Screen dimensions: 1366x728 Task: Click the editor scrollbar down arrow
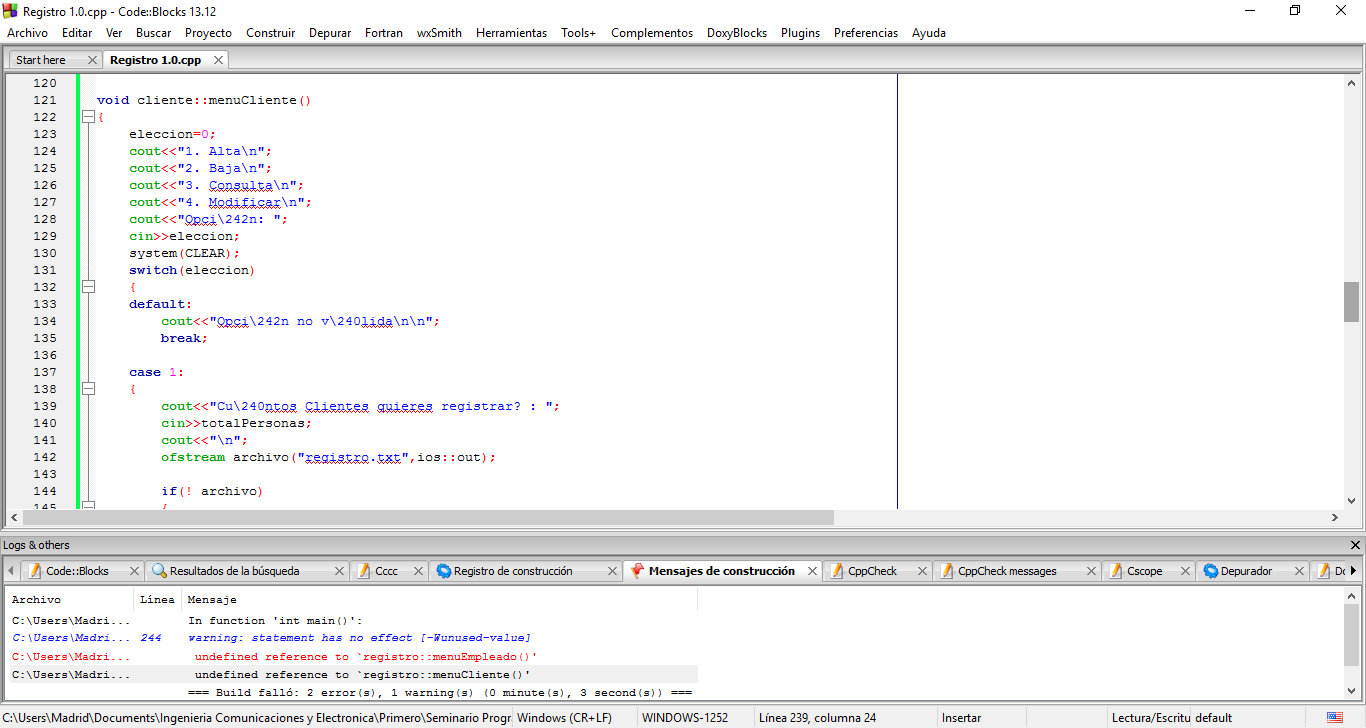pos(1351,500)
